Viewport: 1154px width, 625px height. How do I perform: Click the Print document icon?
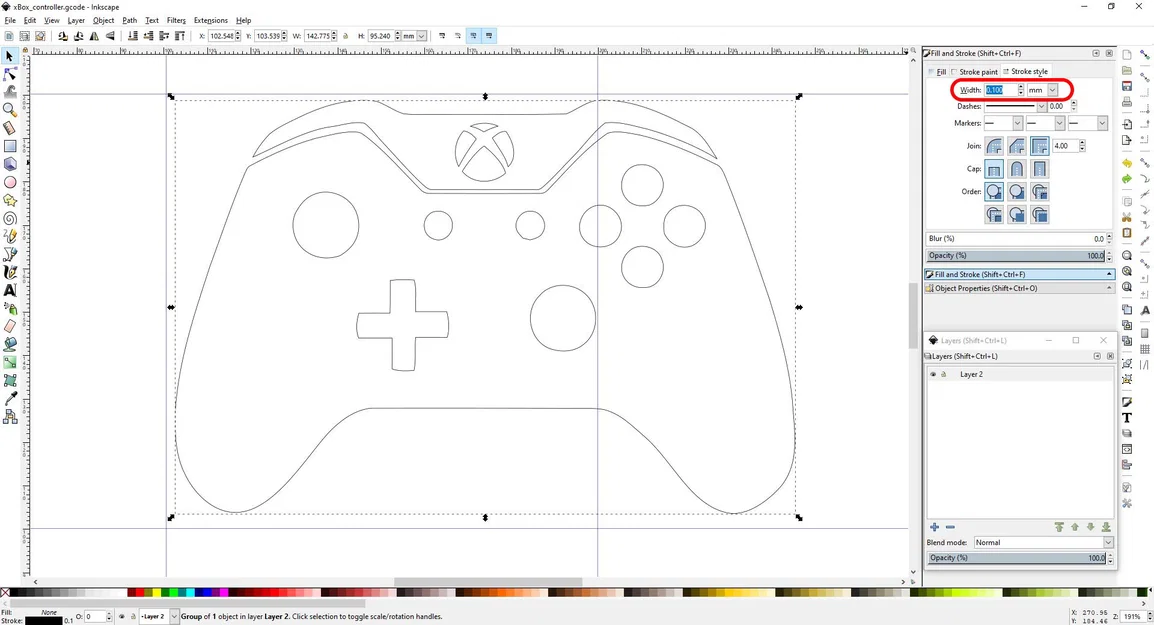pyautogui.click(x=1127, y=102)
